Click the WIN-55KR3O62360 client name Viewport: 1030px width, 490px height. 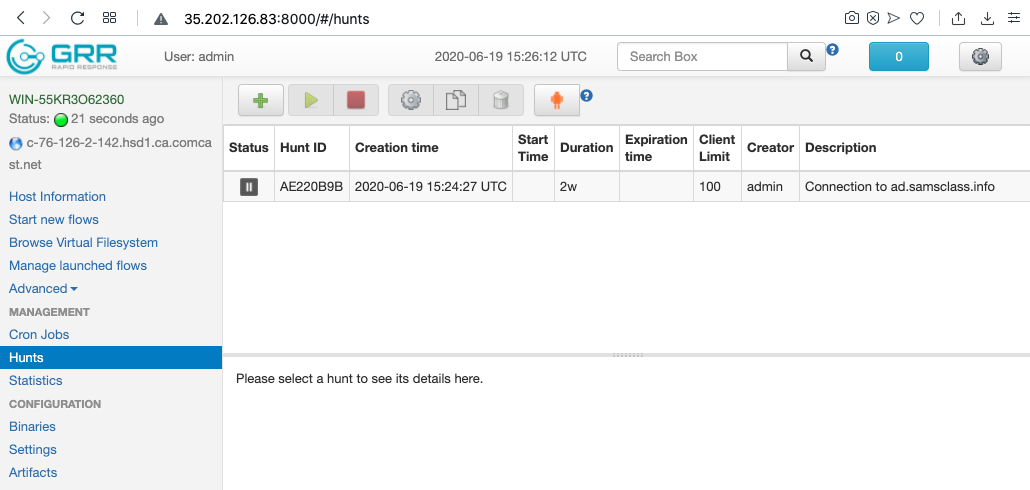(66, 99)
